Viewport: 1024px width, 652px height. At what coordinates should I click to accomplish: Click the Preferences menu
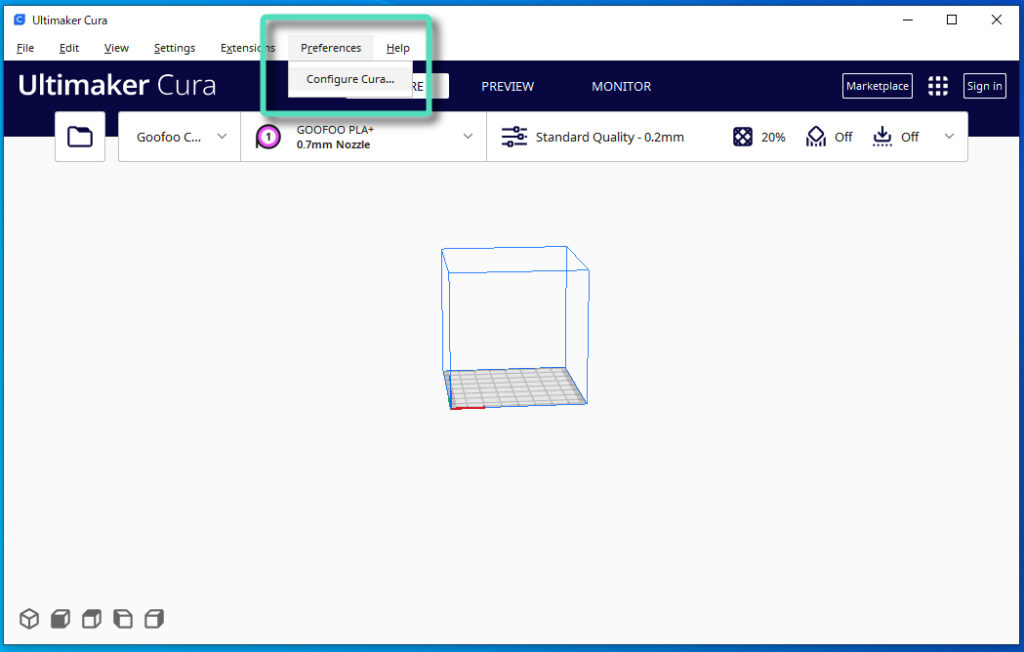point(330,48)
